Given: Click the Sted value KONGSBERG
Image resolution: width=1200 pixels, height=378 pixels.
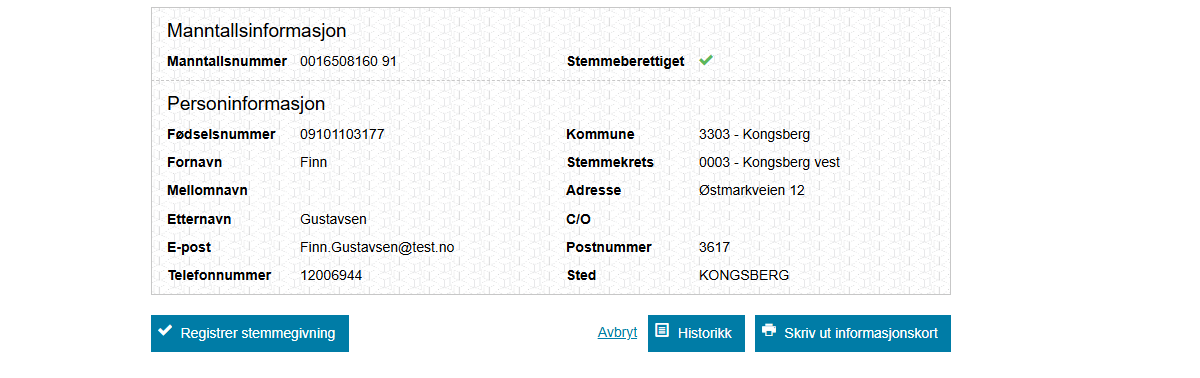Looking at the screenshot, I should point(744,275).
